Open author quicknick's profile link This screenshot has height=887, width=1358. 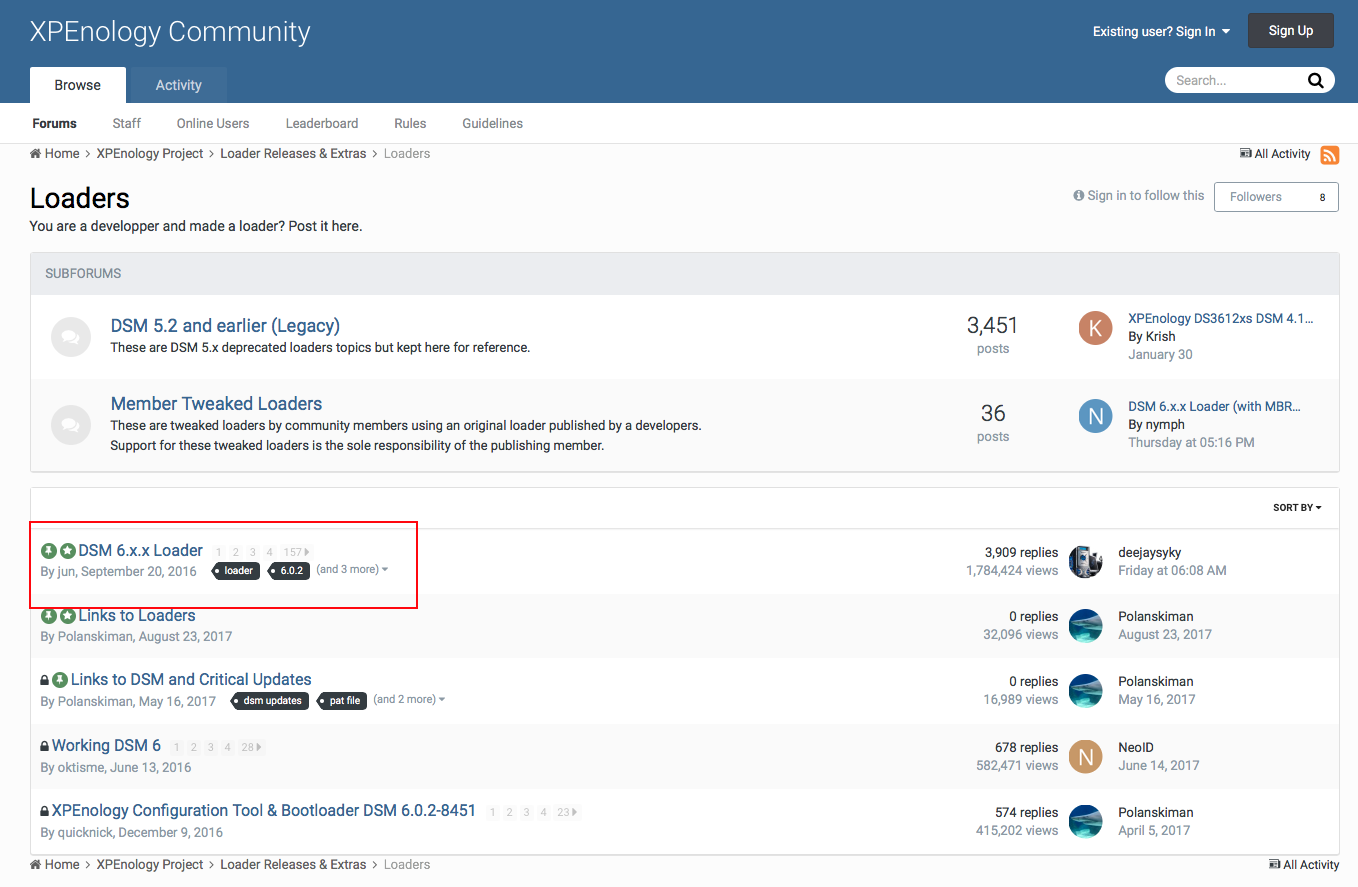tap(85, 832)
